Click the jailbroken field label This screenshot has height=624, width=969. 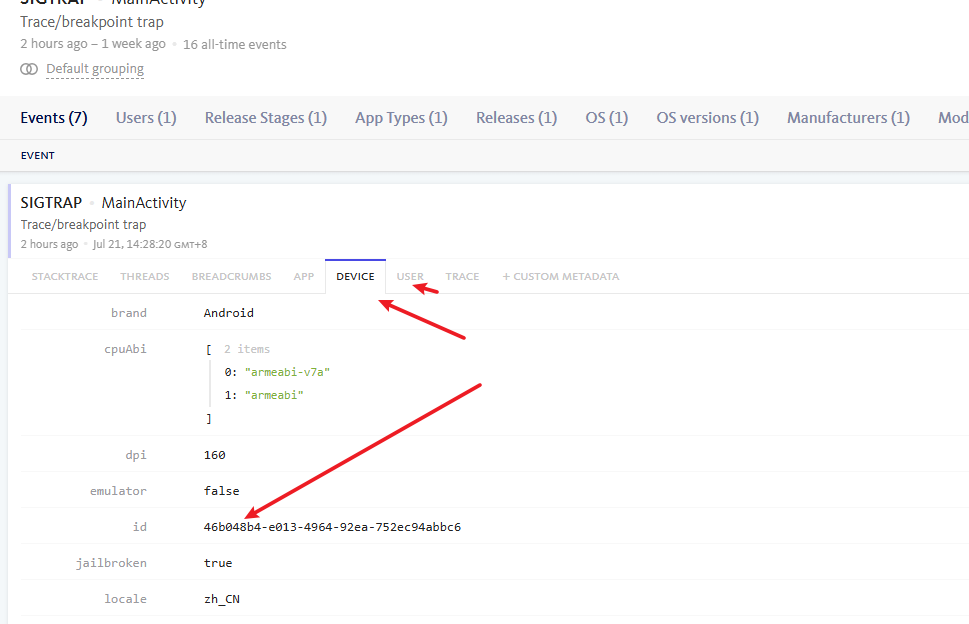(x=111, y=563)
